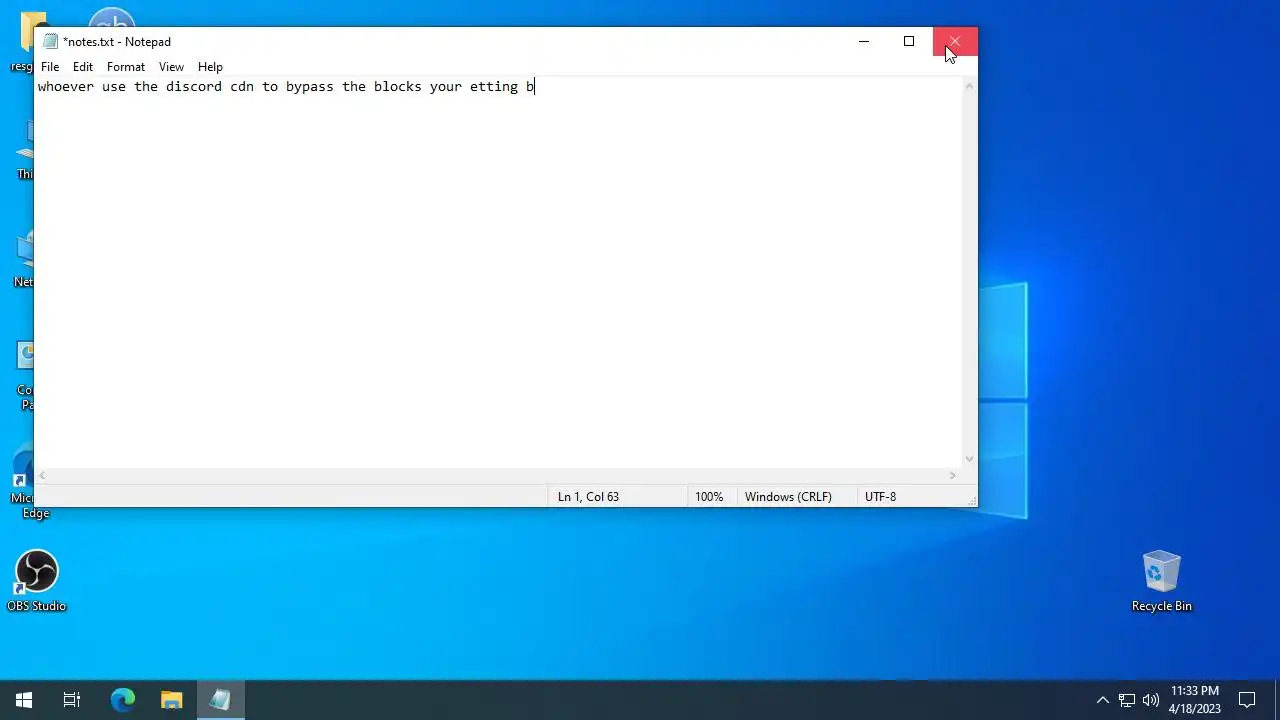This screenshot has height=720, width=1280.
Task: Click vertical scrollbar up arrow
Action: (969, 87)
